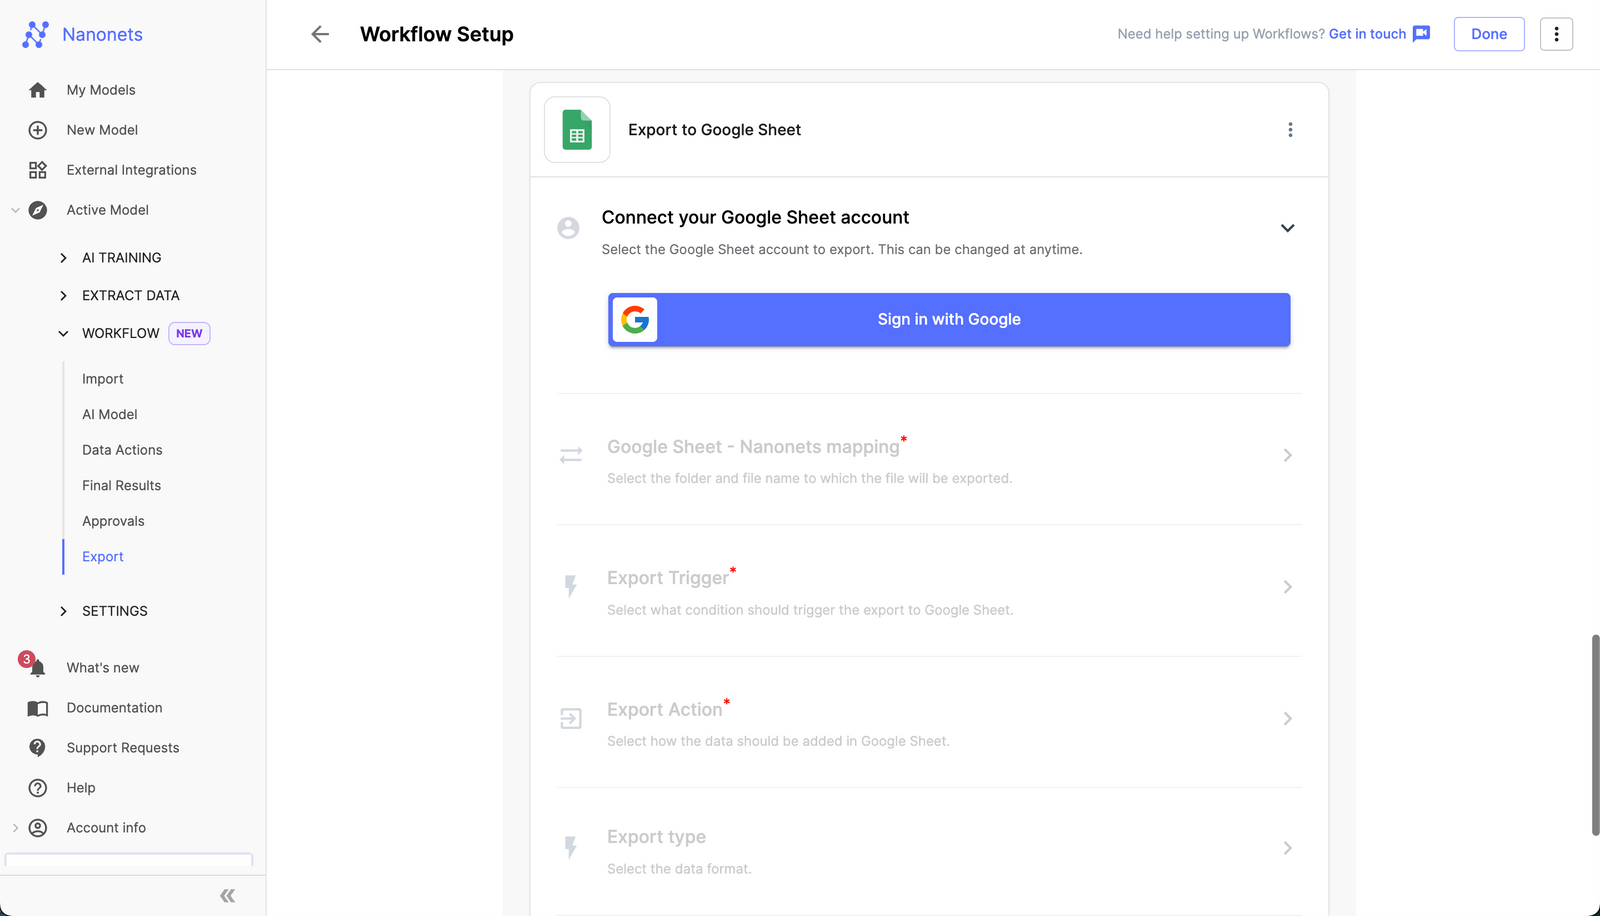Open Help via the question mark icon
Screen dimensions: 1600x916
point(37,787)
